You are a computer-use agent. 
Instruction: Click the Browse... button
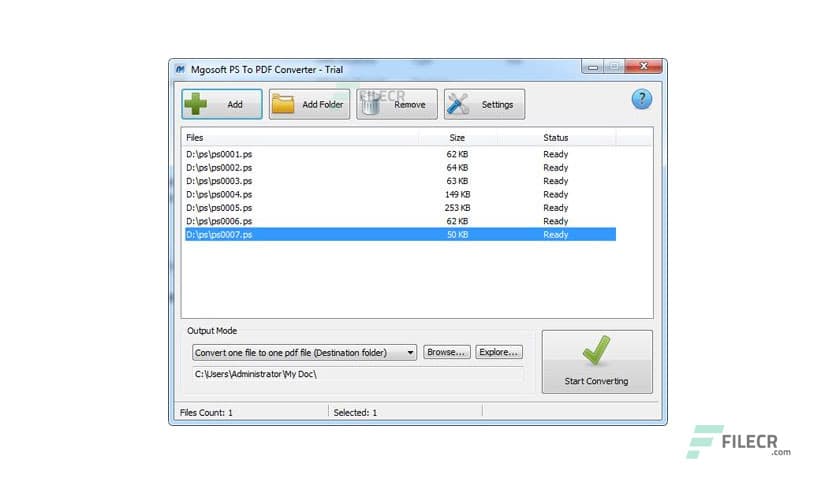(x=446, y=352)
